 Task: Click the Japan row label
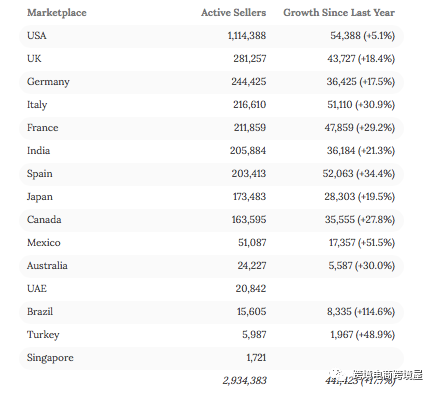click(x=40, y=197)
